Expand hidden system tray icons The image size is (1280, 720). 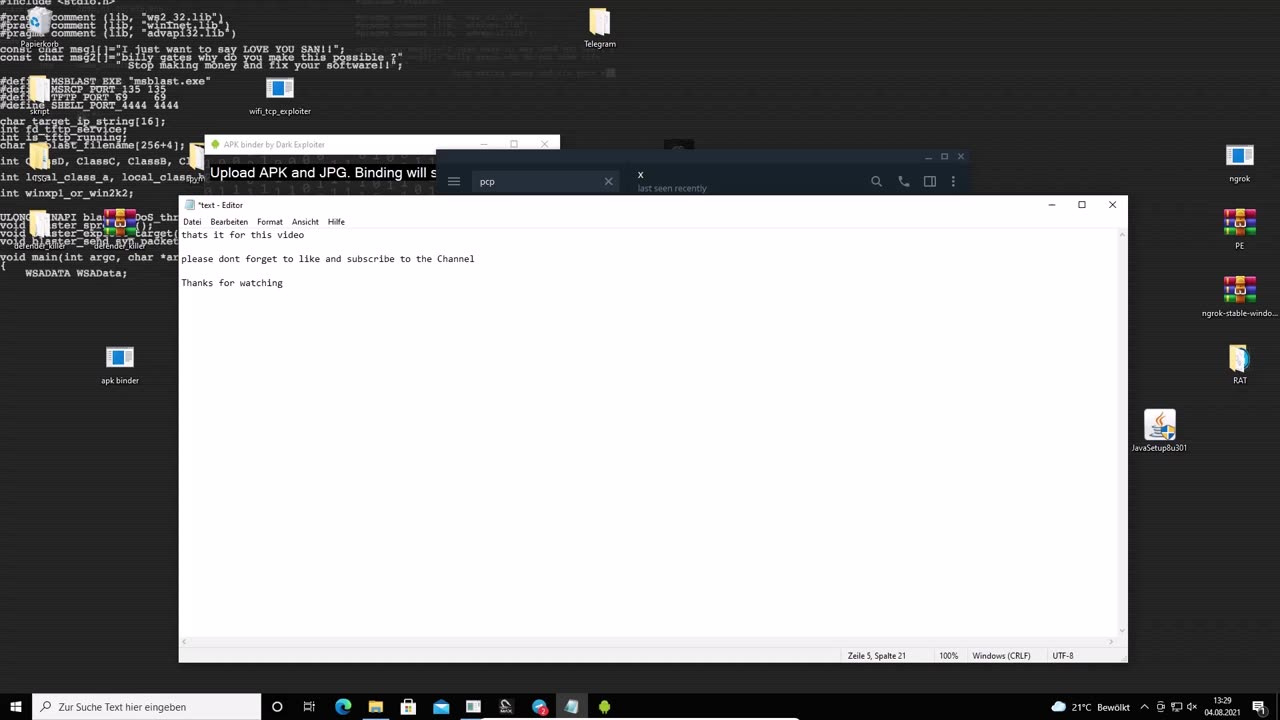1145,707
